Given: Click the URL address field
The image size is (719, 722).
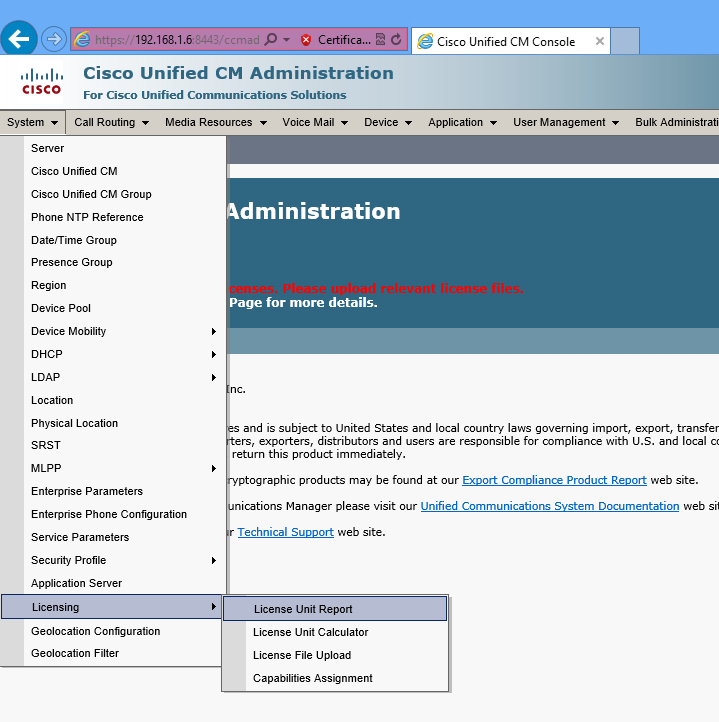Looking at the screenshot, I should click(177, 40).
